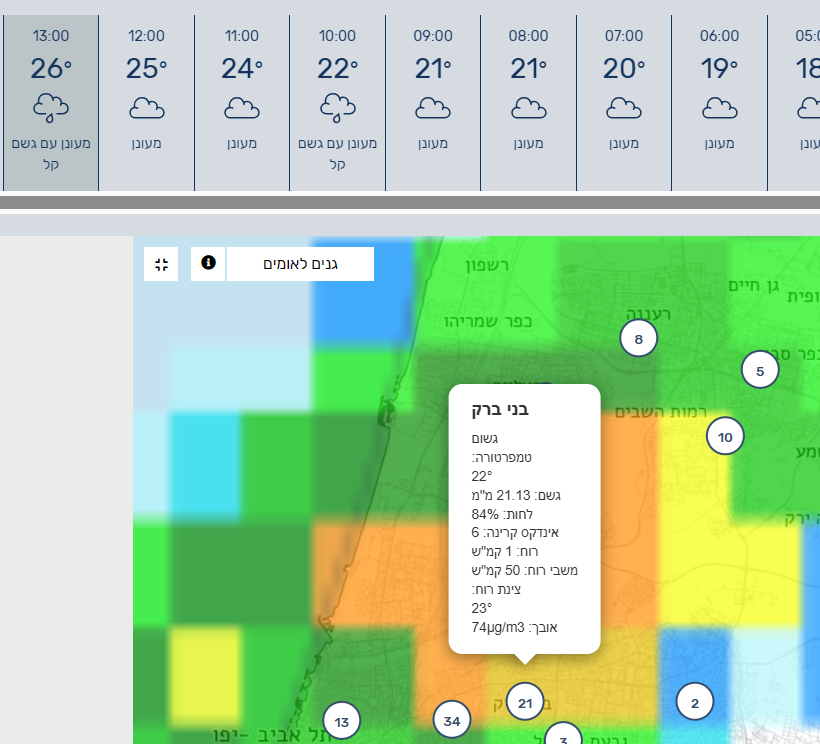Select the map cluster marker numbered 10
Image resolution: width=820 pixels, height=744 pixels.
coord(725,437)
